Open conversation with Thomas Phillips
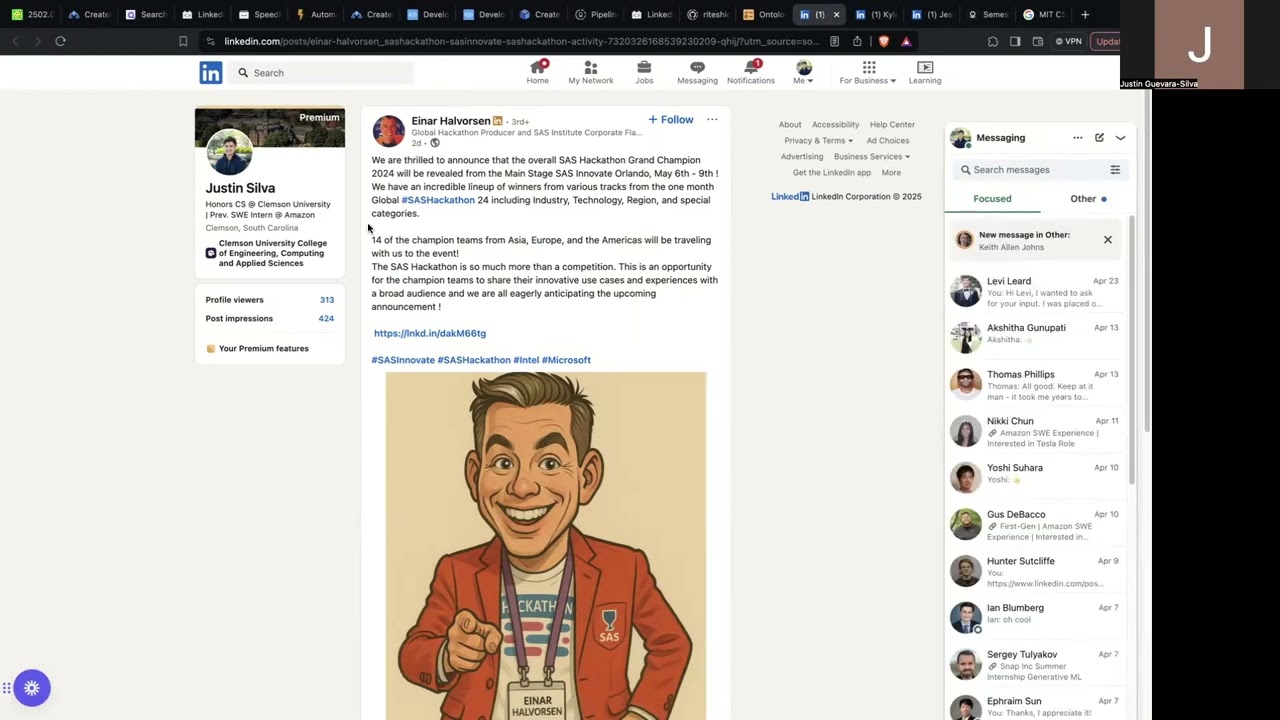This screenshot has width=1280, height=720. [x=1036, y=385]
